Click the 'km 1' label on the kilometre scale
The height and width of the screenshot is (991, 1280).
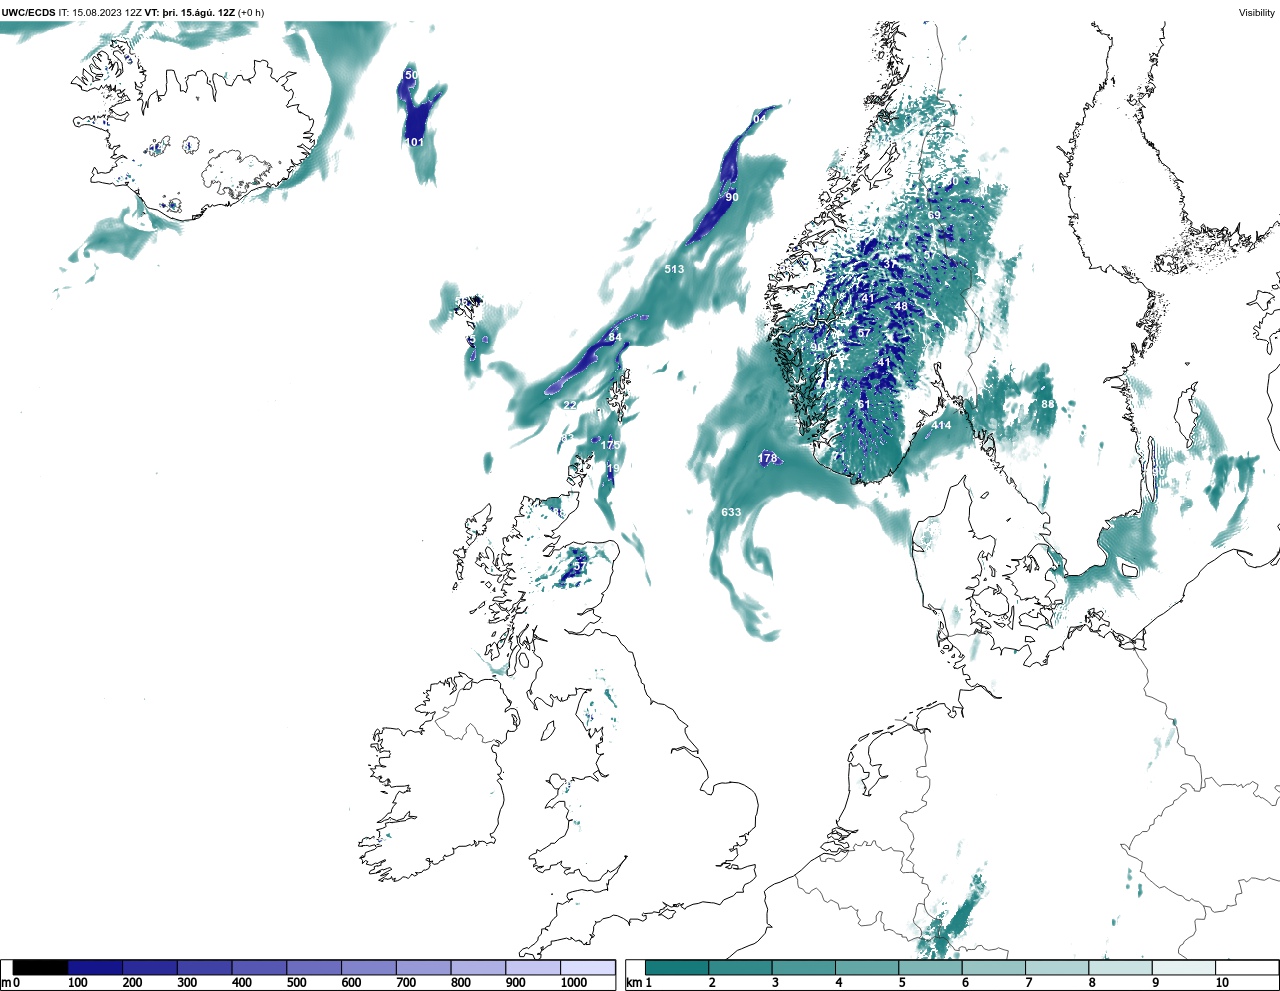[x=639, y=983]
